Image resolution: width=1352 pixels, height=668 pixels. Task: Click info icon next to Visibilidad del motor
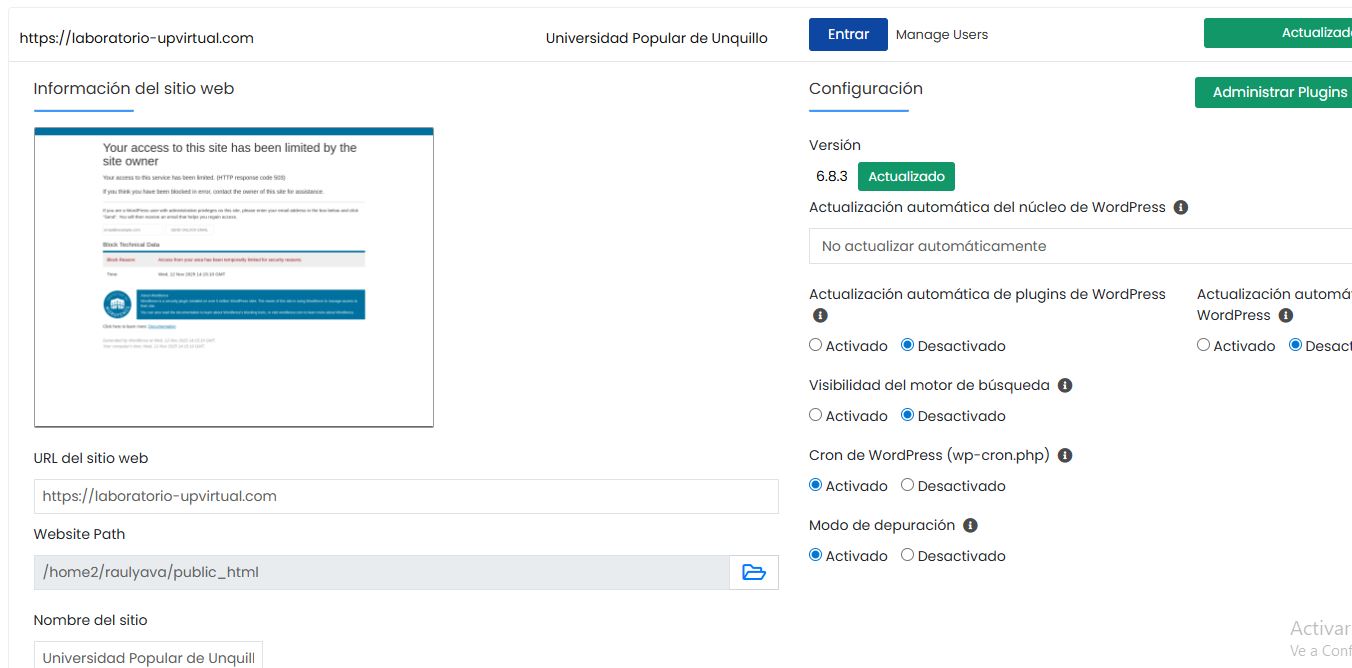1065,386
